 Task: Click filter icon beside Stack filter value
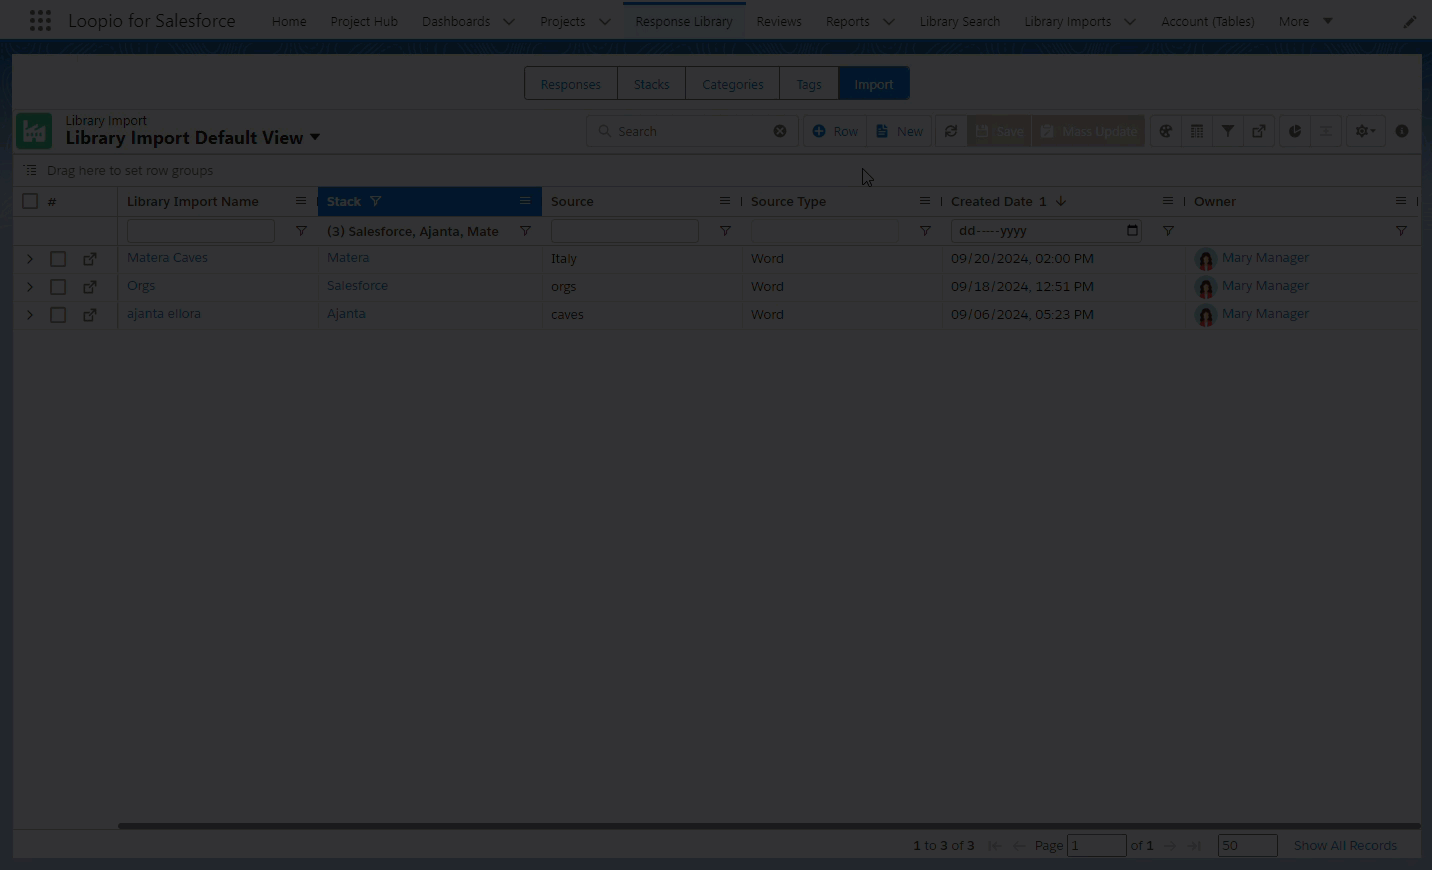pyautogui.click(x=525, y=231)
